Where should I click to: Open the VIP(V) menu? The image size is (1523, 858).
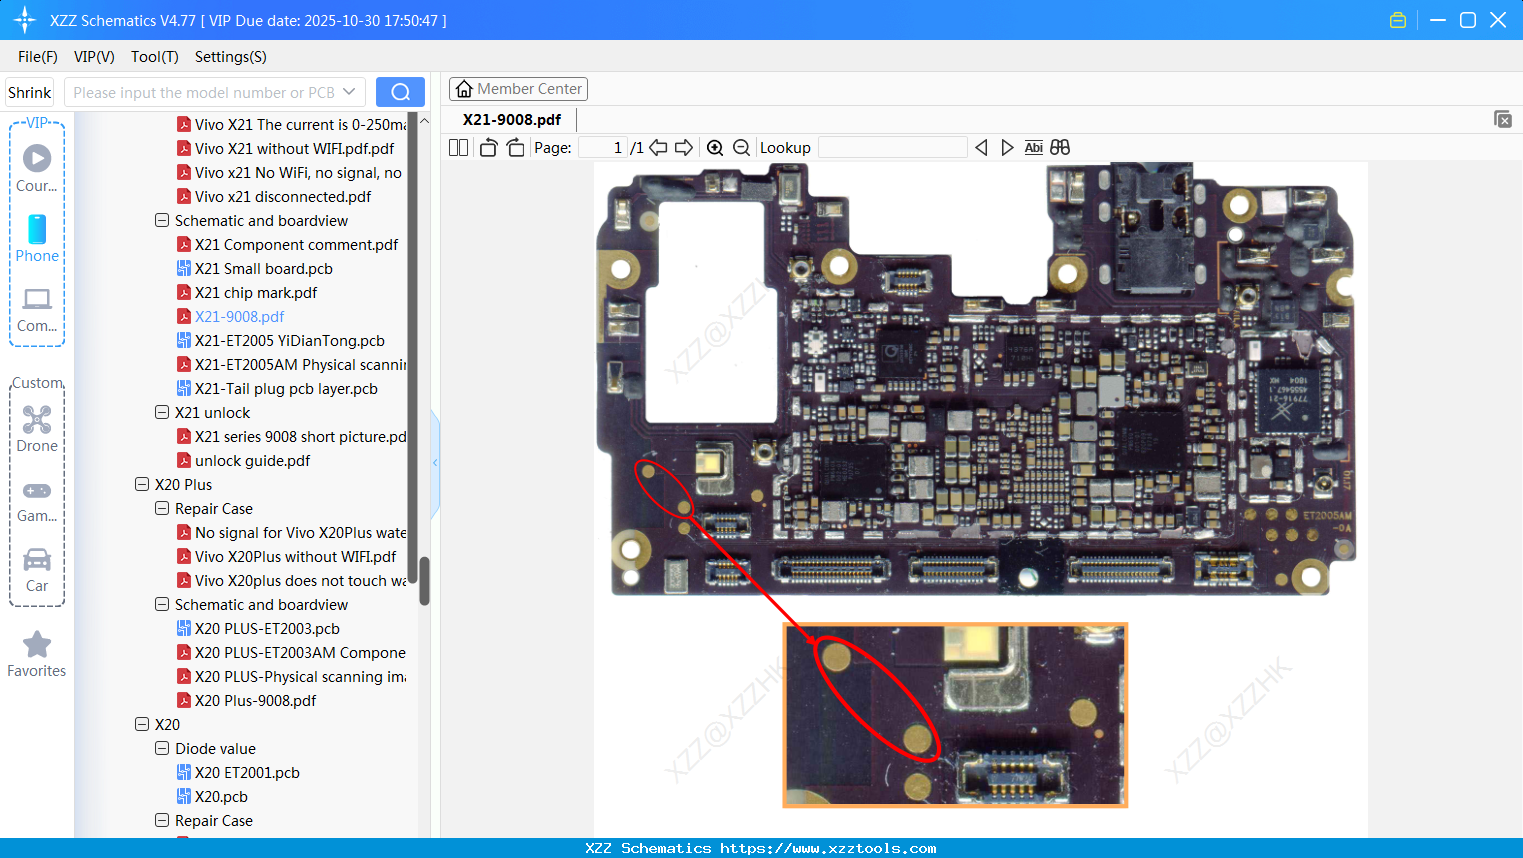click(94, 57)
